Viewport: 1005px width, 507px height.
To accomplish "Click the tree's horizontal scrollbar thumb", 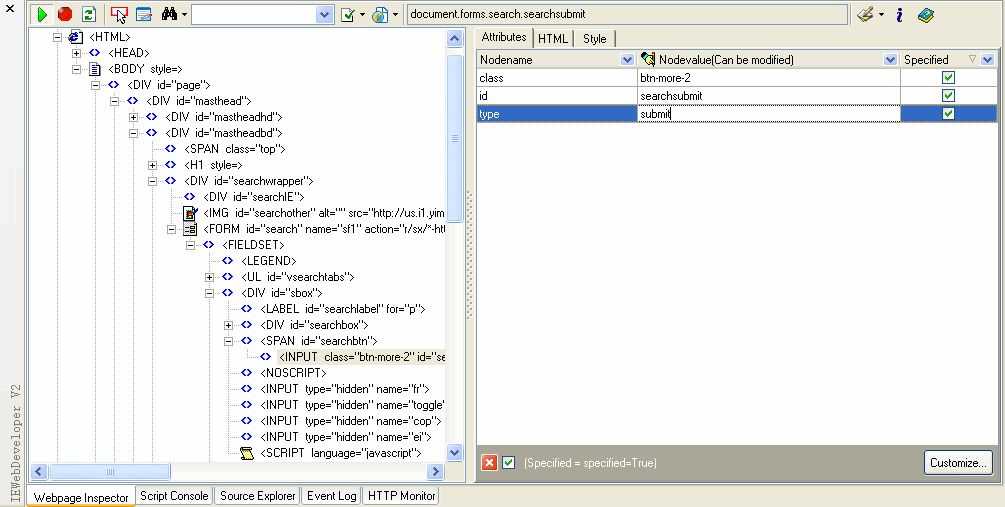I will point(96,473).
